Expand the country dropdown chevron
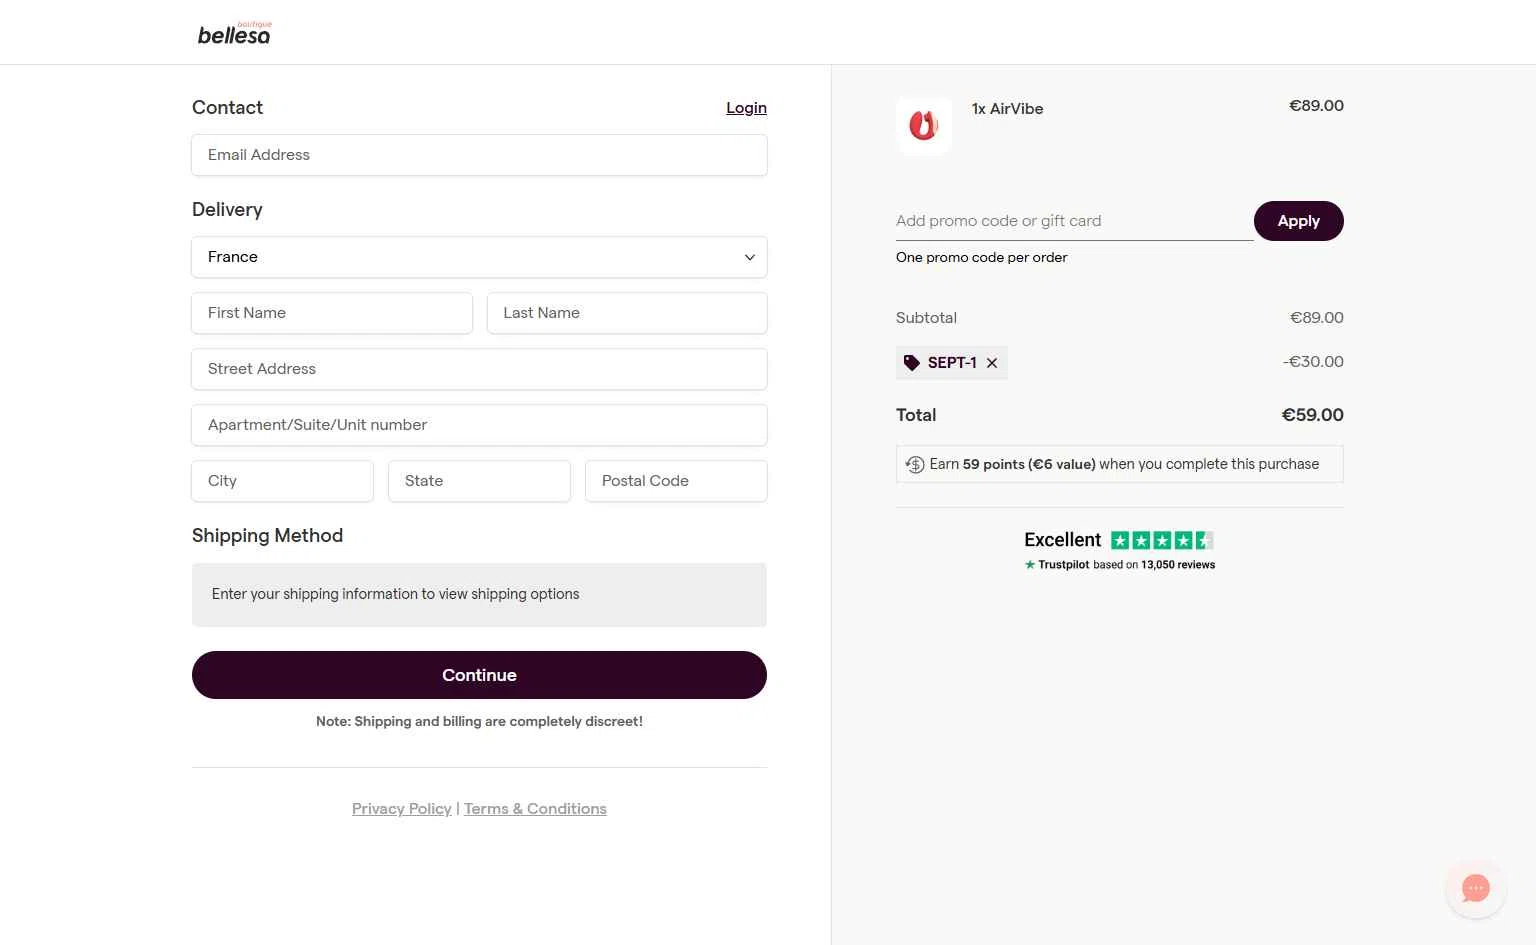The image size is (1536, 945). tap(749, 257)
